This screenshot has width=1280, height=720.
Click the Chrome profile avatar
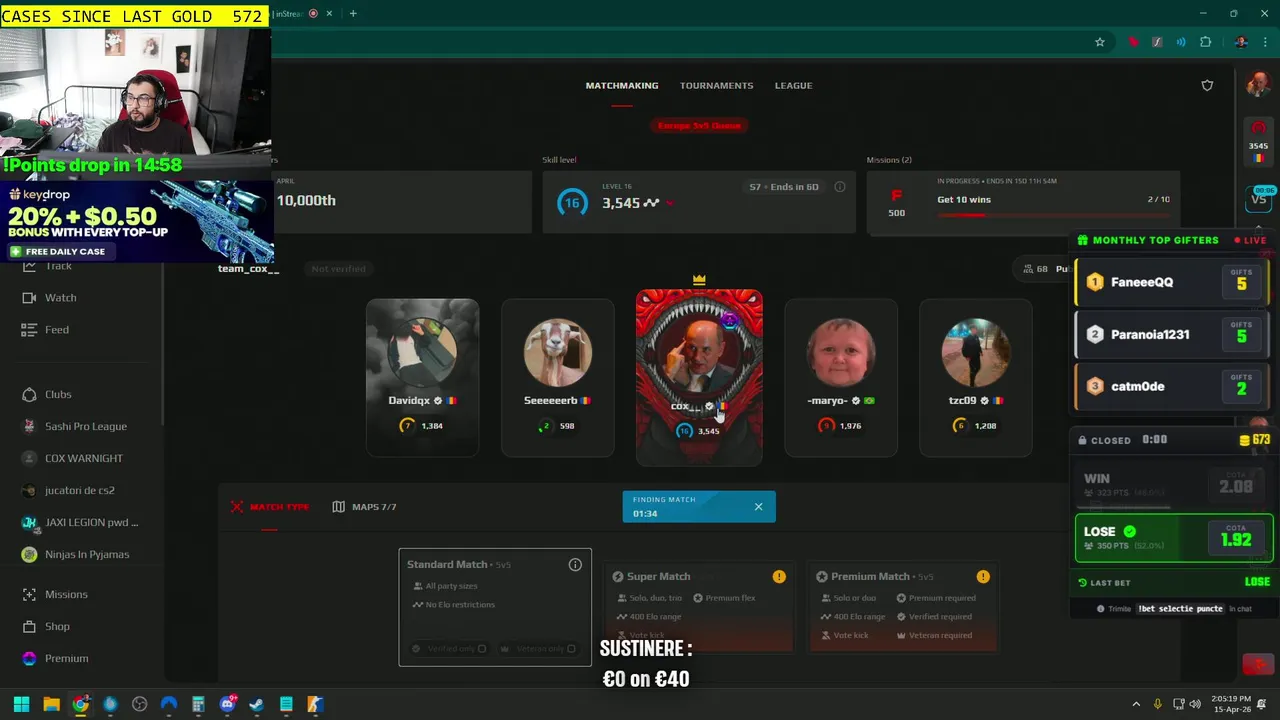[1241, 42]
